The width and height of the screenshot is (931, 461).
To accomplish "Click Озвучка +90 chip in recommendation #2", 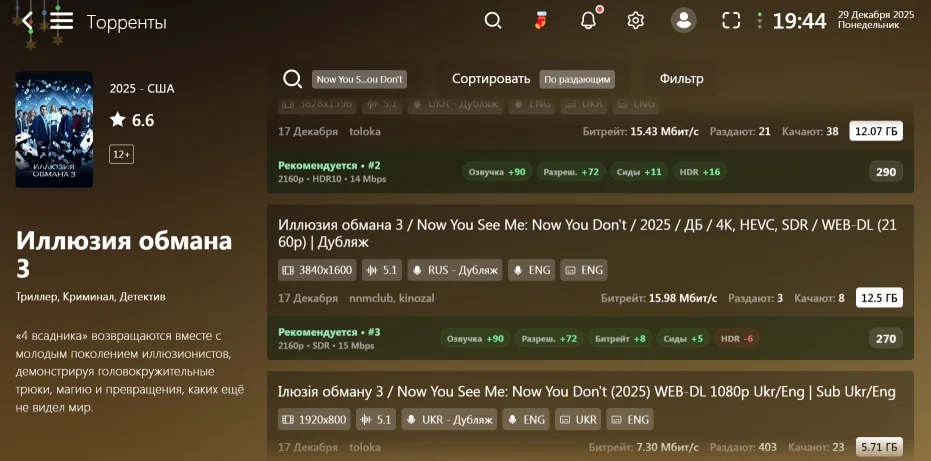I will (497, 172).
